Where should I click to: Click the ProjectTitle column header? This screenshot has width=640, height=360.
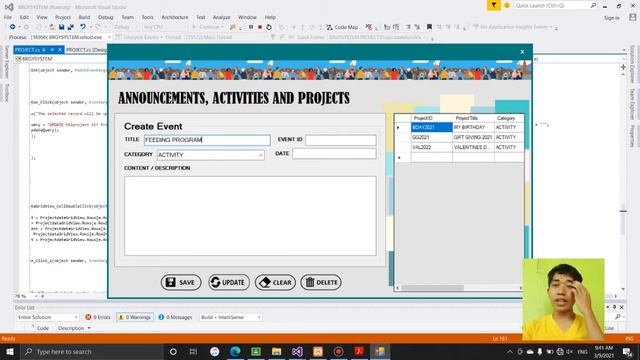(x=473, y=118)
